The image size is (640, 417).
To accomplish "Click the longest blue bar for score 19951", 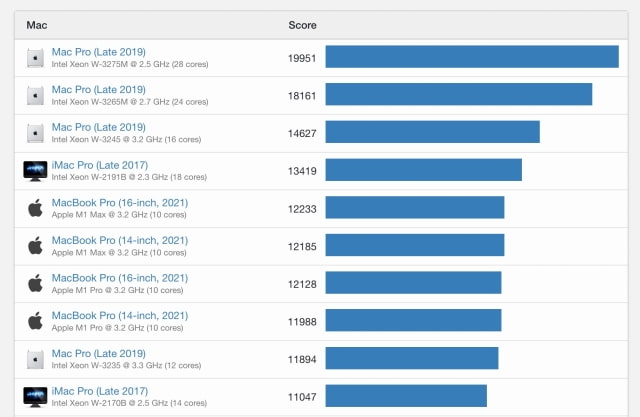I will 472,57.
